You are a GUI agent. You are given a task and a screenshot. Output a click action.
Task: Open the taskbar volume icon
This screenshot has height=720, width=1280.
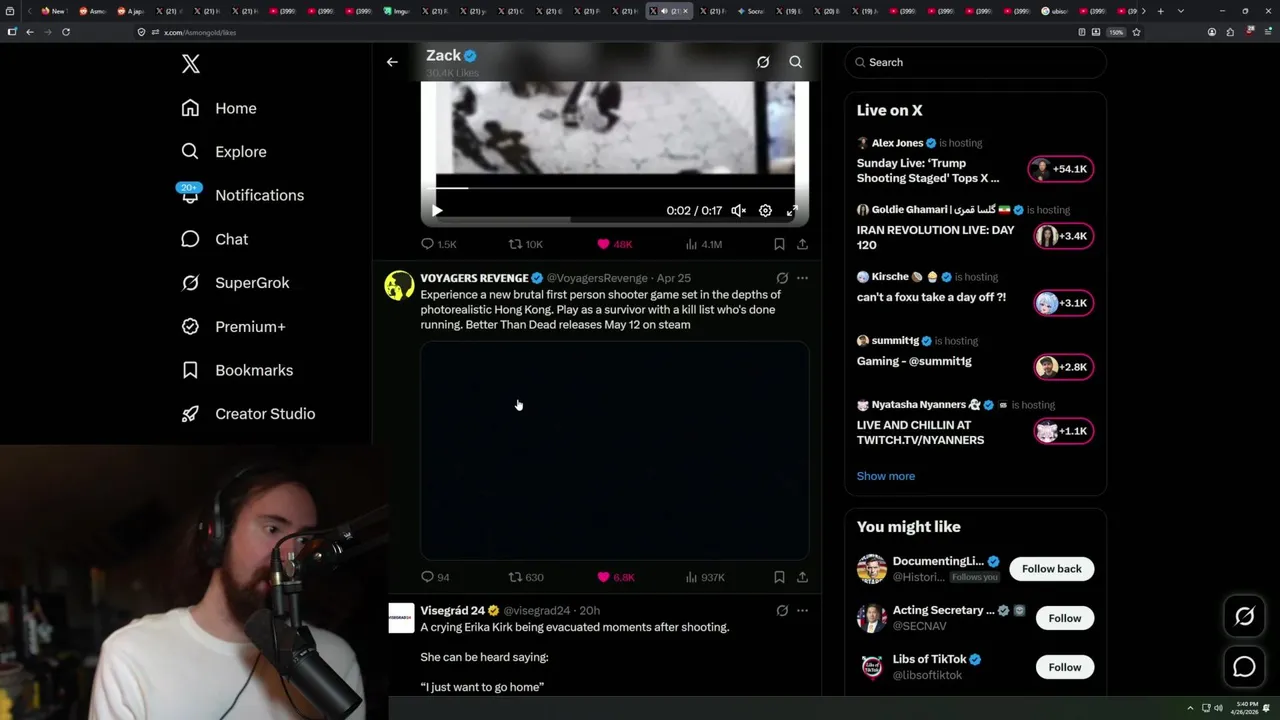coord(1218,708)
